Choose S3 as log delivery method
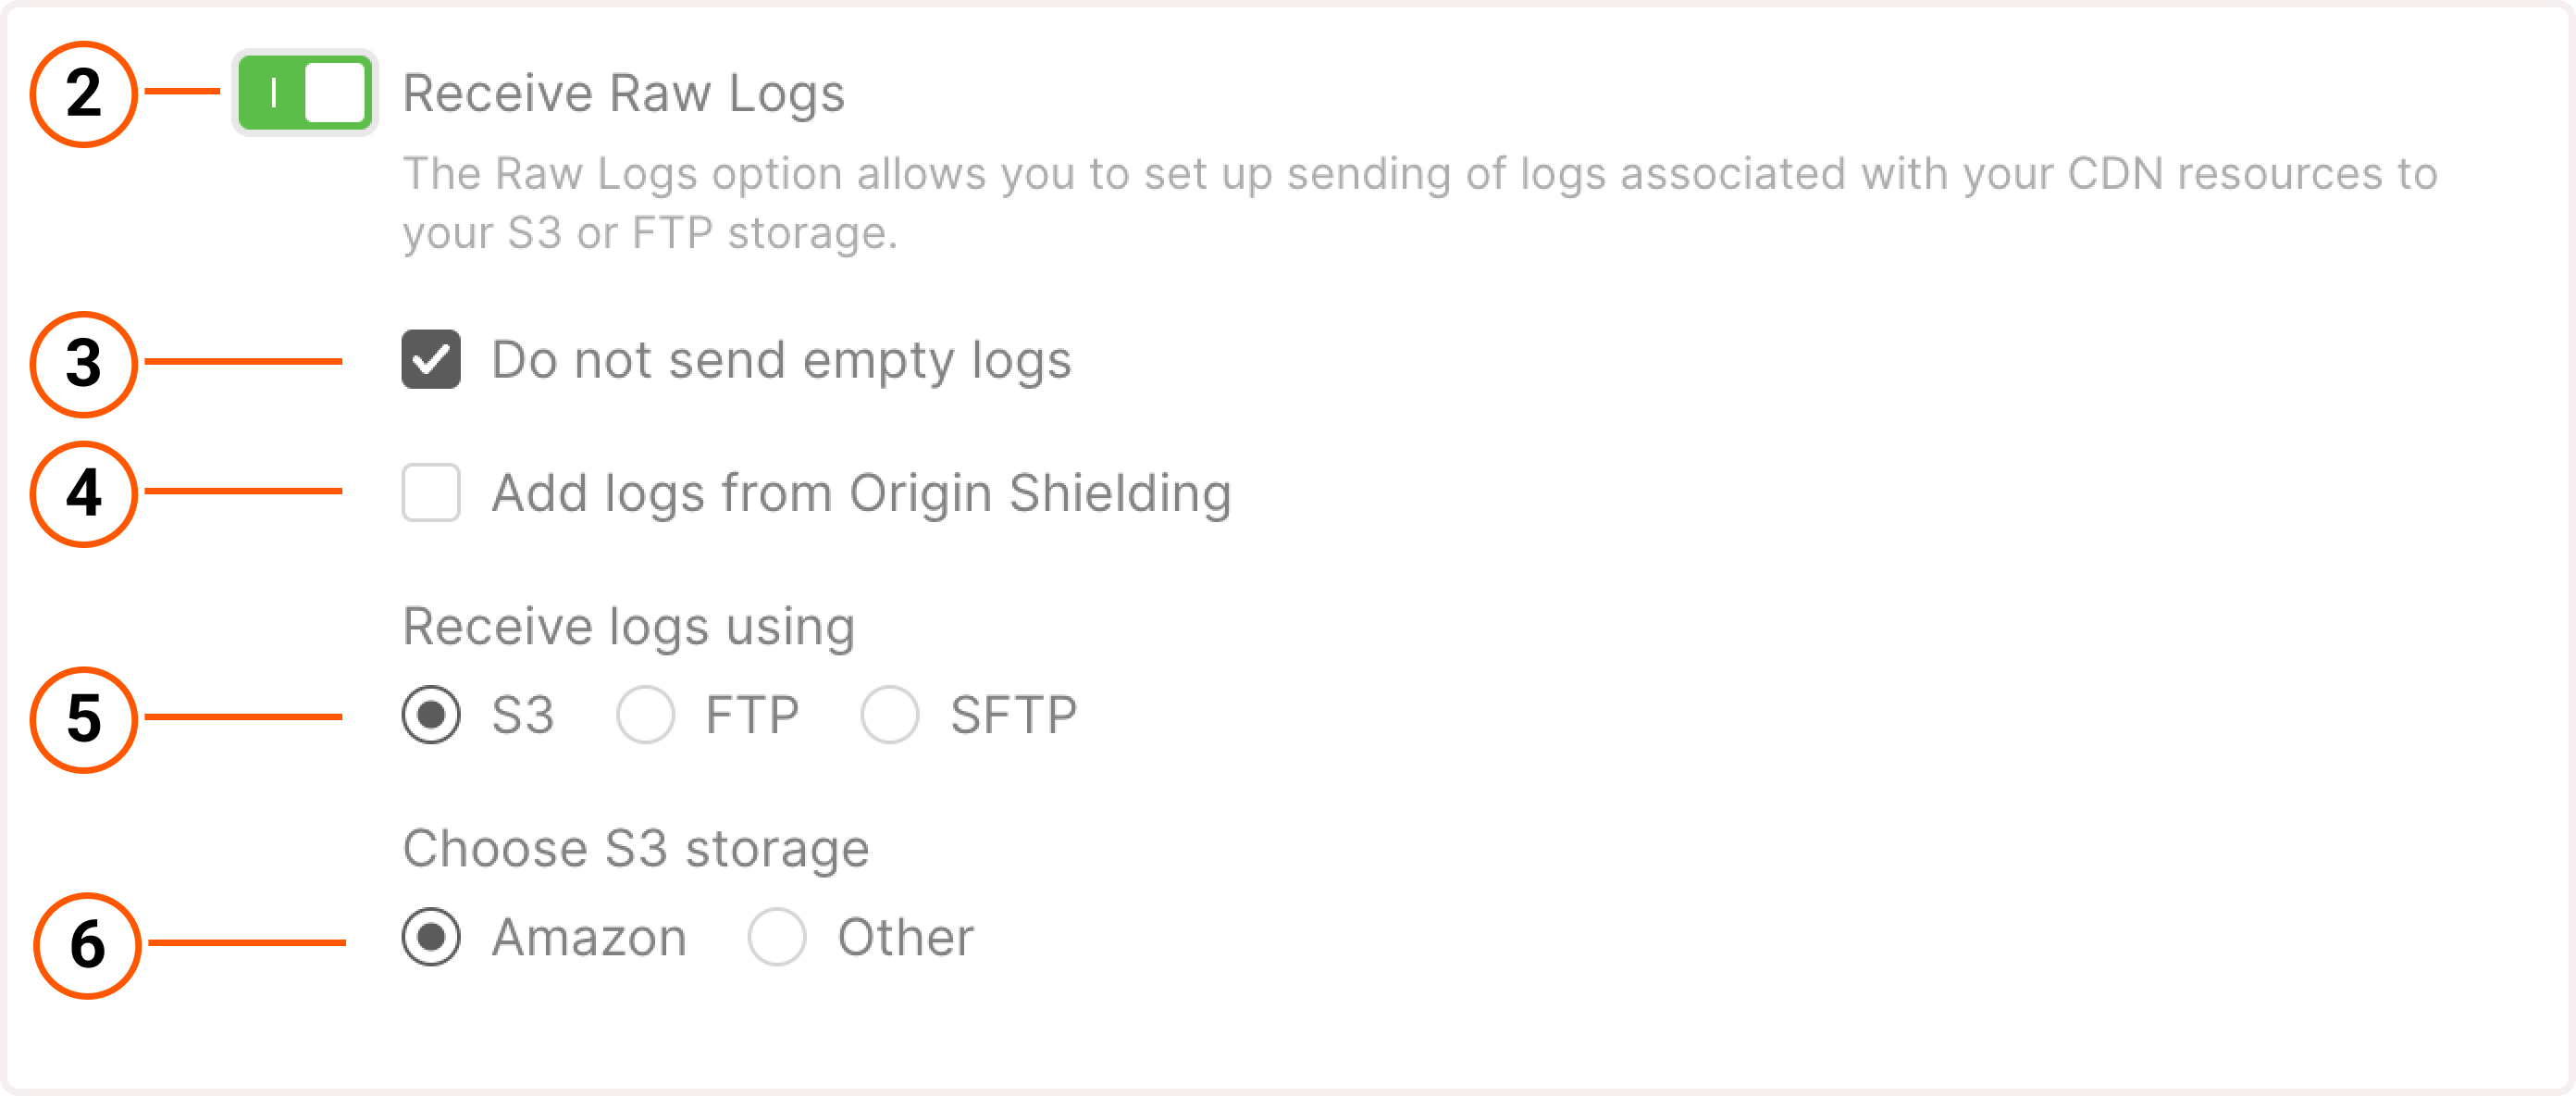This screenshot has width=2576, height=1096. coord(430,714)
